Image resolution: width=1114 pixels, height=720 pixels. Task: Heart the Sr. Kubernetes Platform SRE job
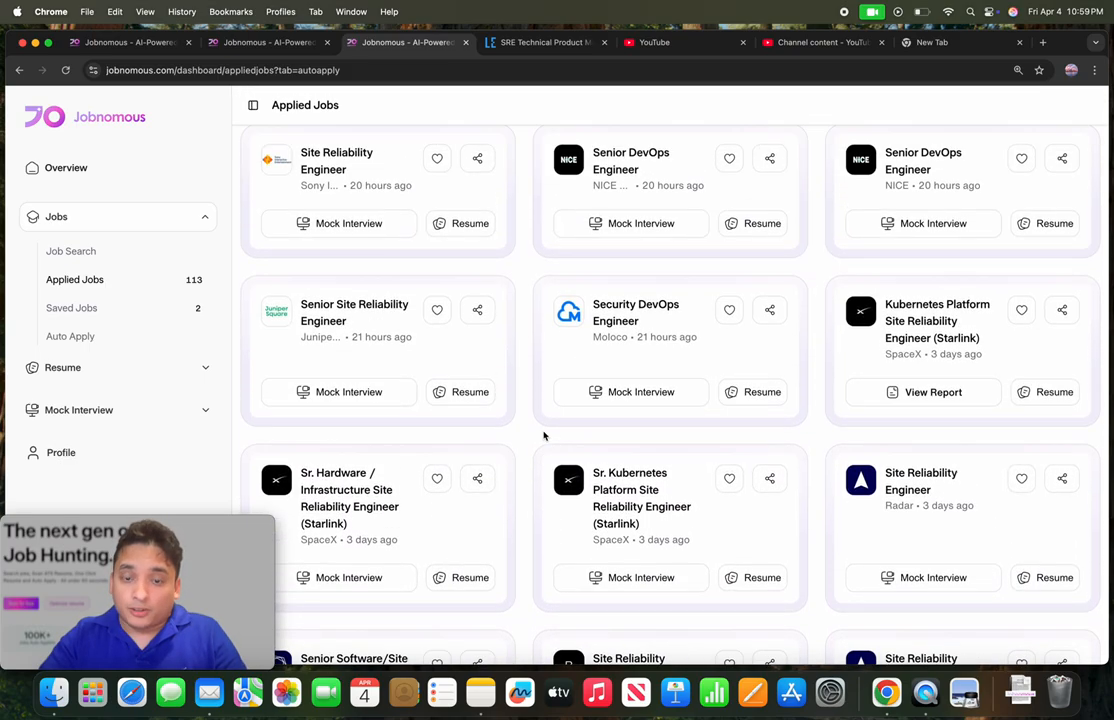[729, 478]
